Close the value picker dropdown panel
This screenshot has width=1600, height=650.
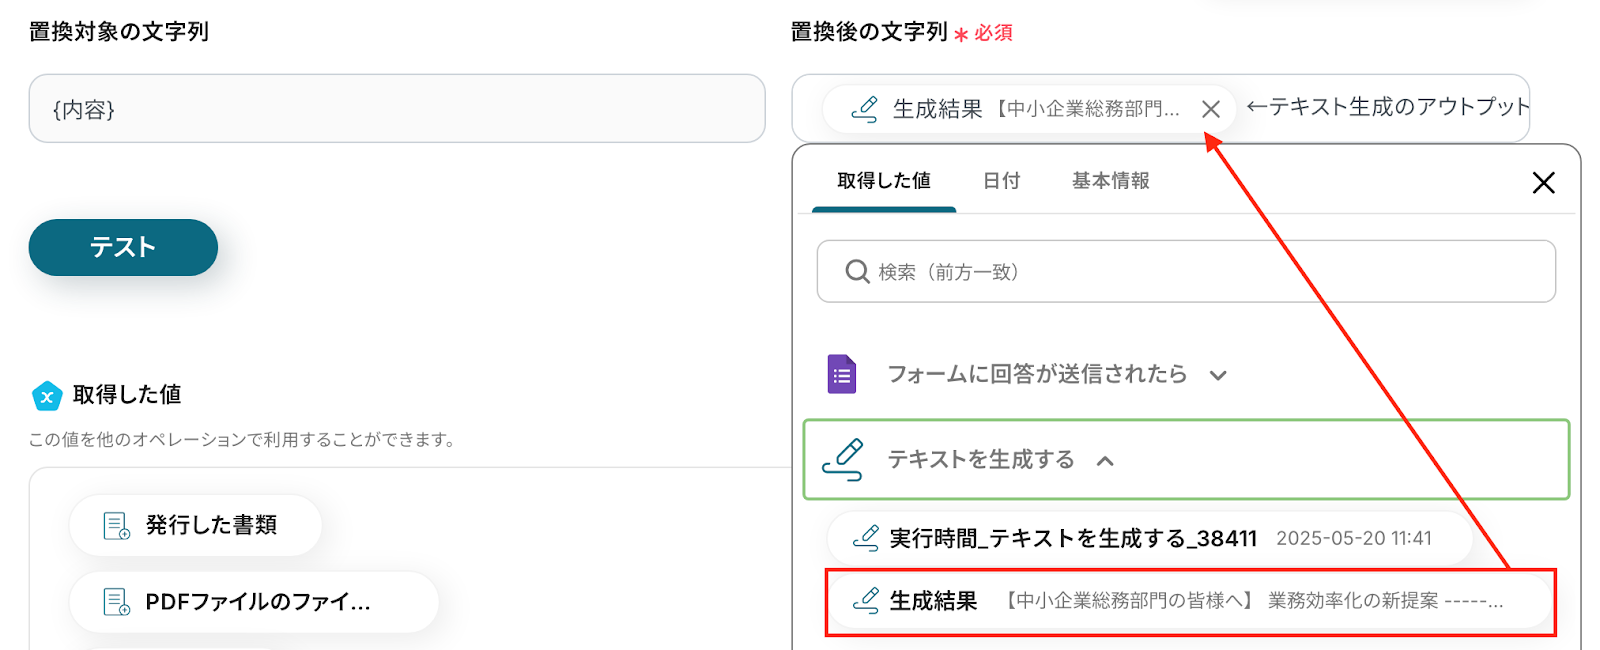[1543, 182]
